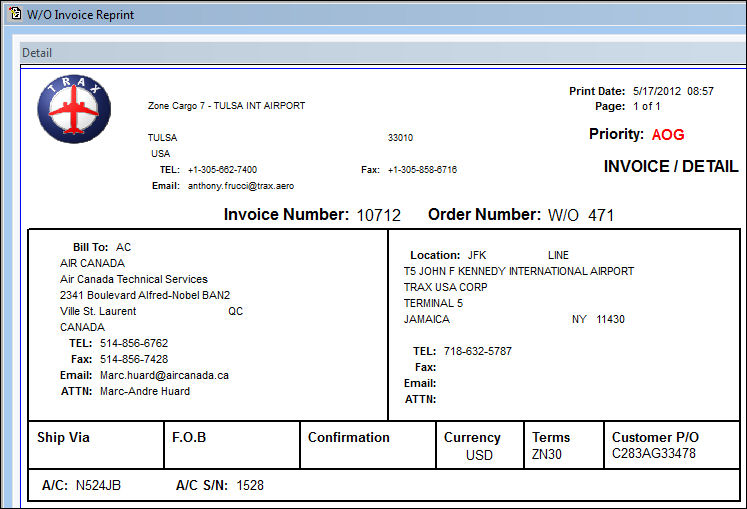
Task: Click the province code QC
Action: [x=235, y=311]
